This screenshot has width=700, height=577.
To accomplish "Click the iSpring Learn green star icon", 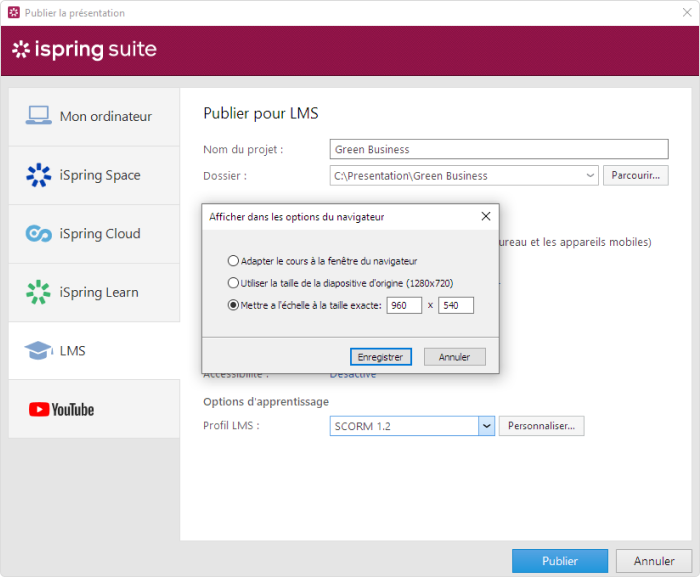I will [x=38, y=292].
